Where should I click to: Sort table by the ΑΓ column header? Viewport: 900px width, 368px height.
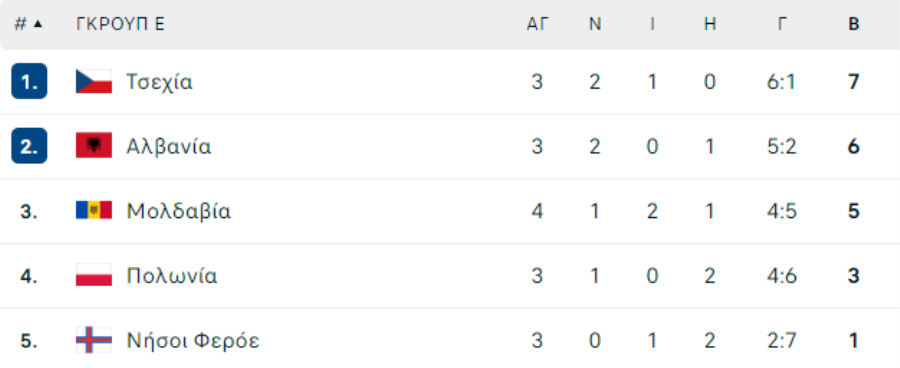click(538, 24)
